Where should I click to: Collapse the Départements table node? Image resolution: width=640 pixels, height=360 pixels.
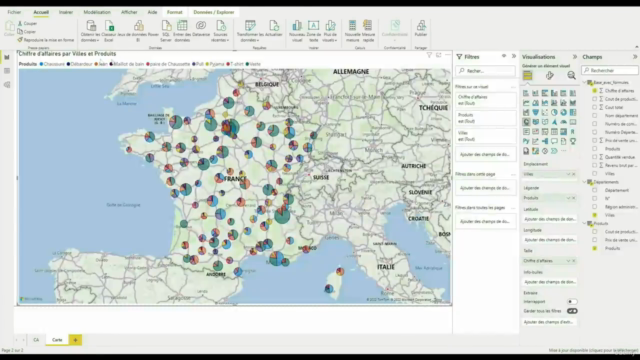coord(585,182)
